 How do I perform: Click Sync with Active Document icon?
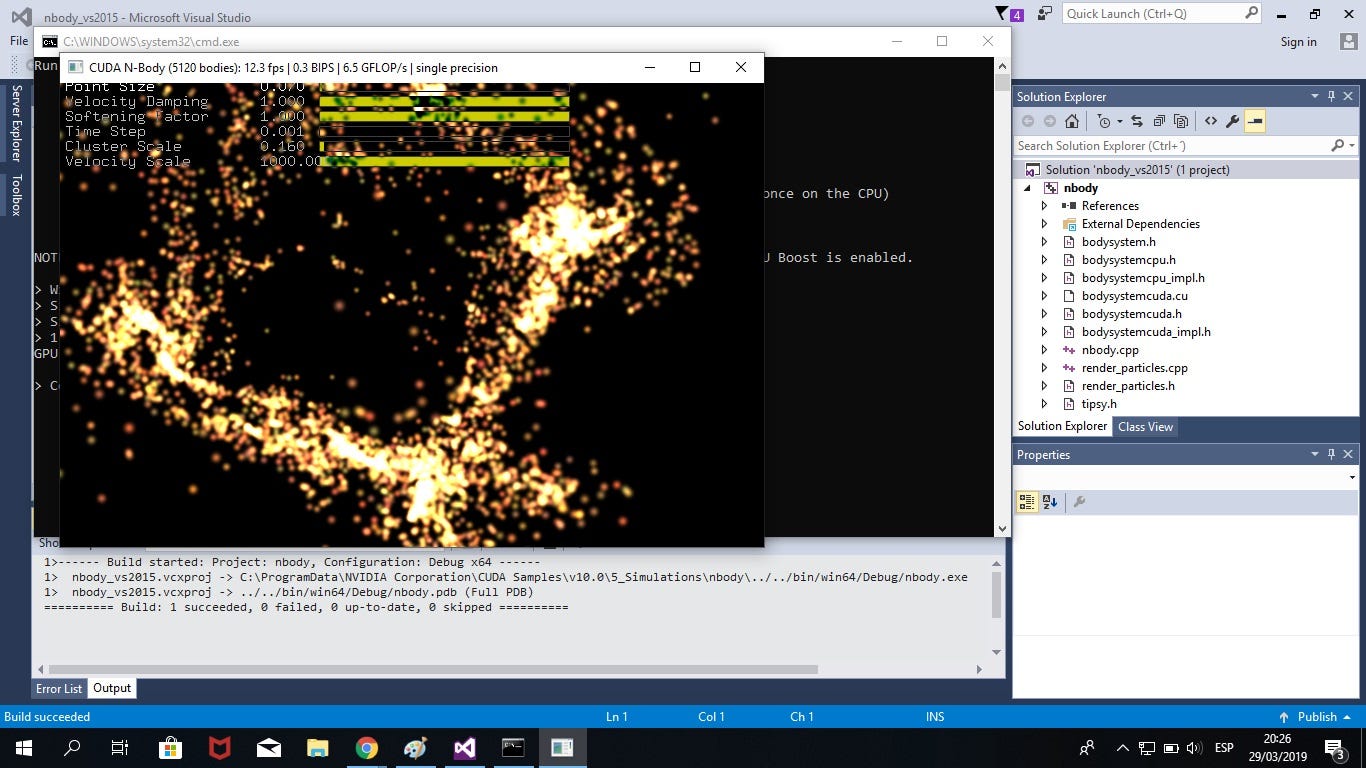coord(1137,121)
